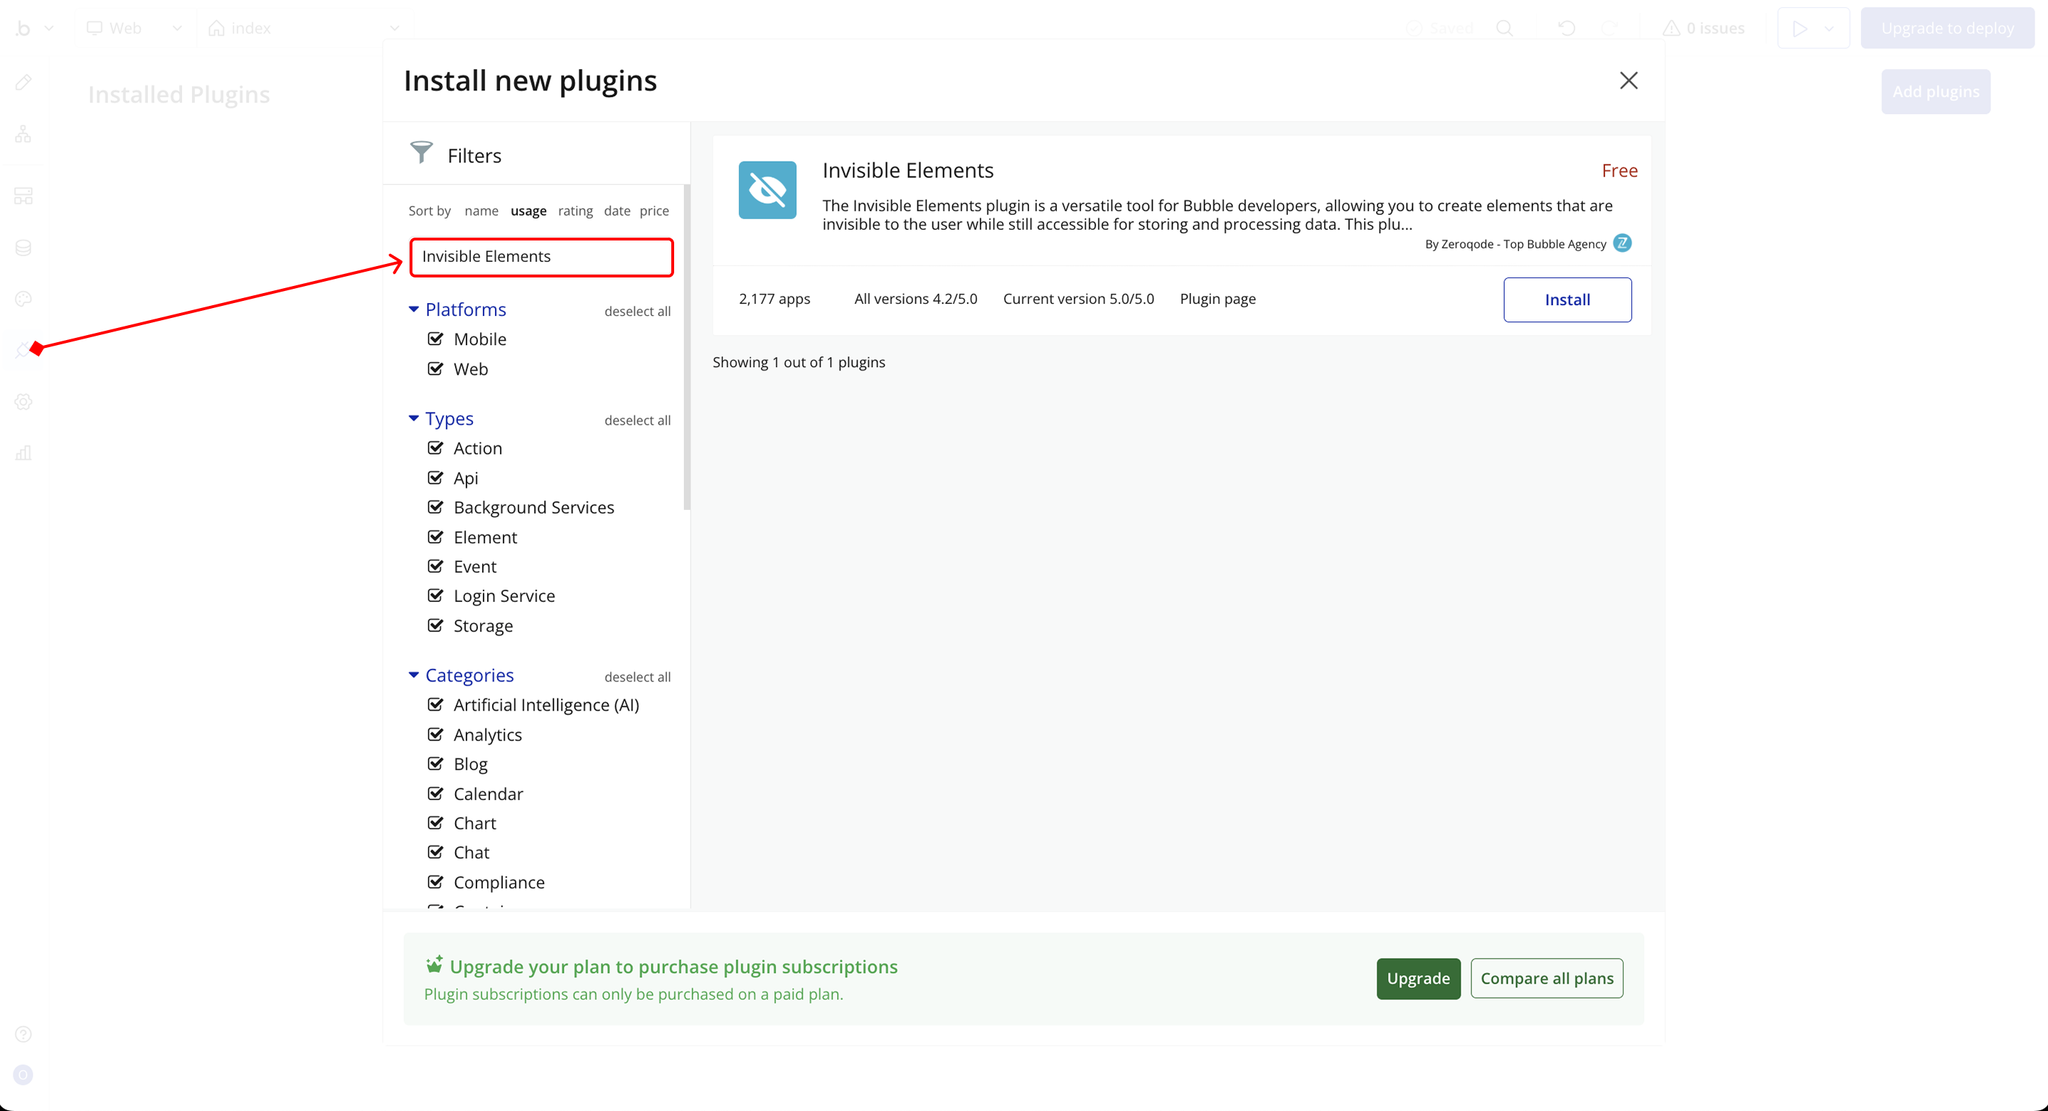2048x1111 pixels.
Task: Open the Logs chart icon in sidebar
Action: pos(24,453)
